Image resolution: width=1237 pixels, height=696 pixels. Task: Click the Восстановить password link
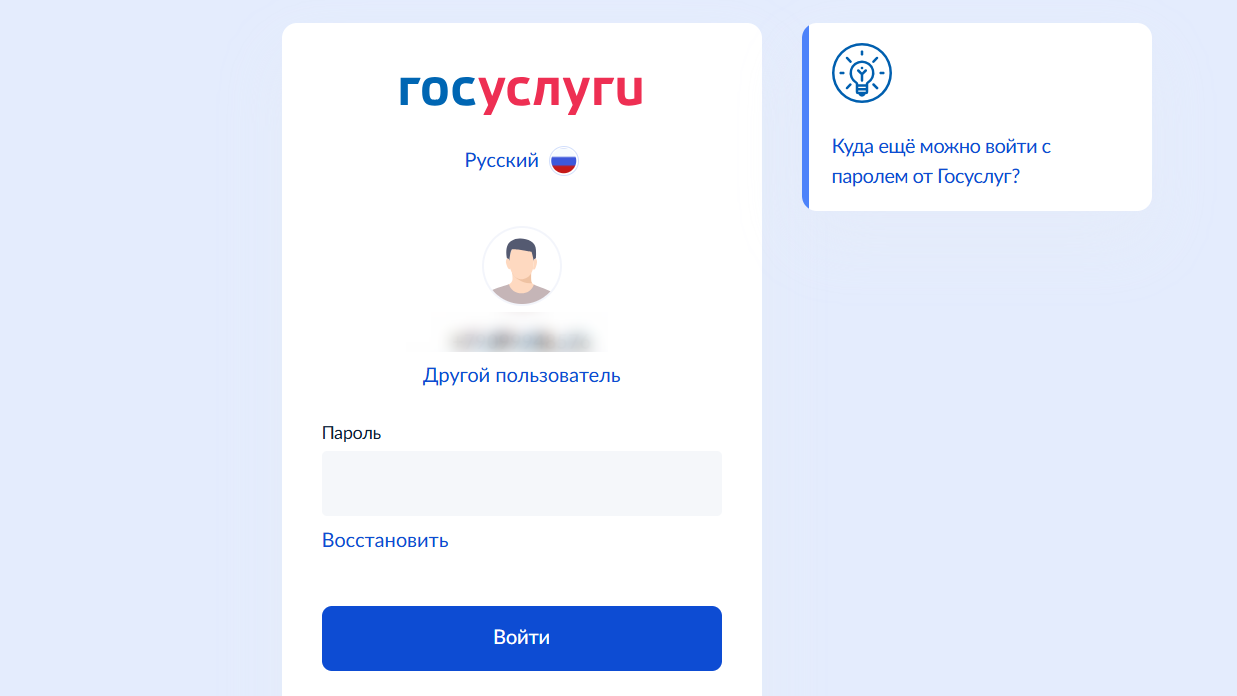coord(385,541)
